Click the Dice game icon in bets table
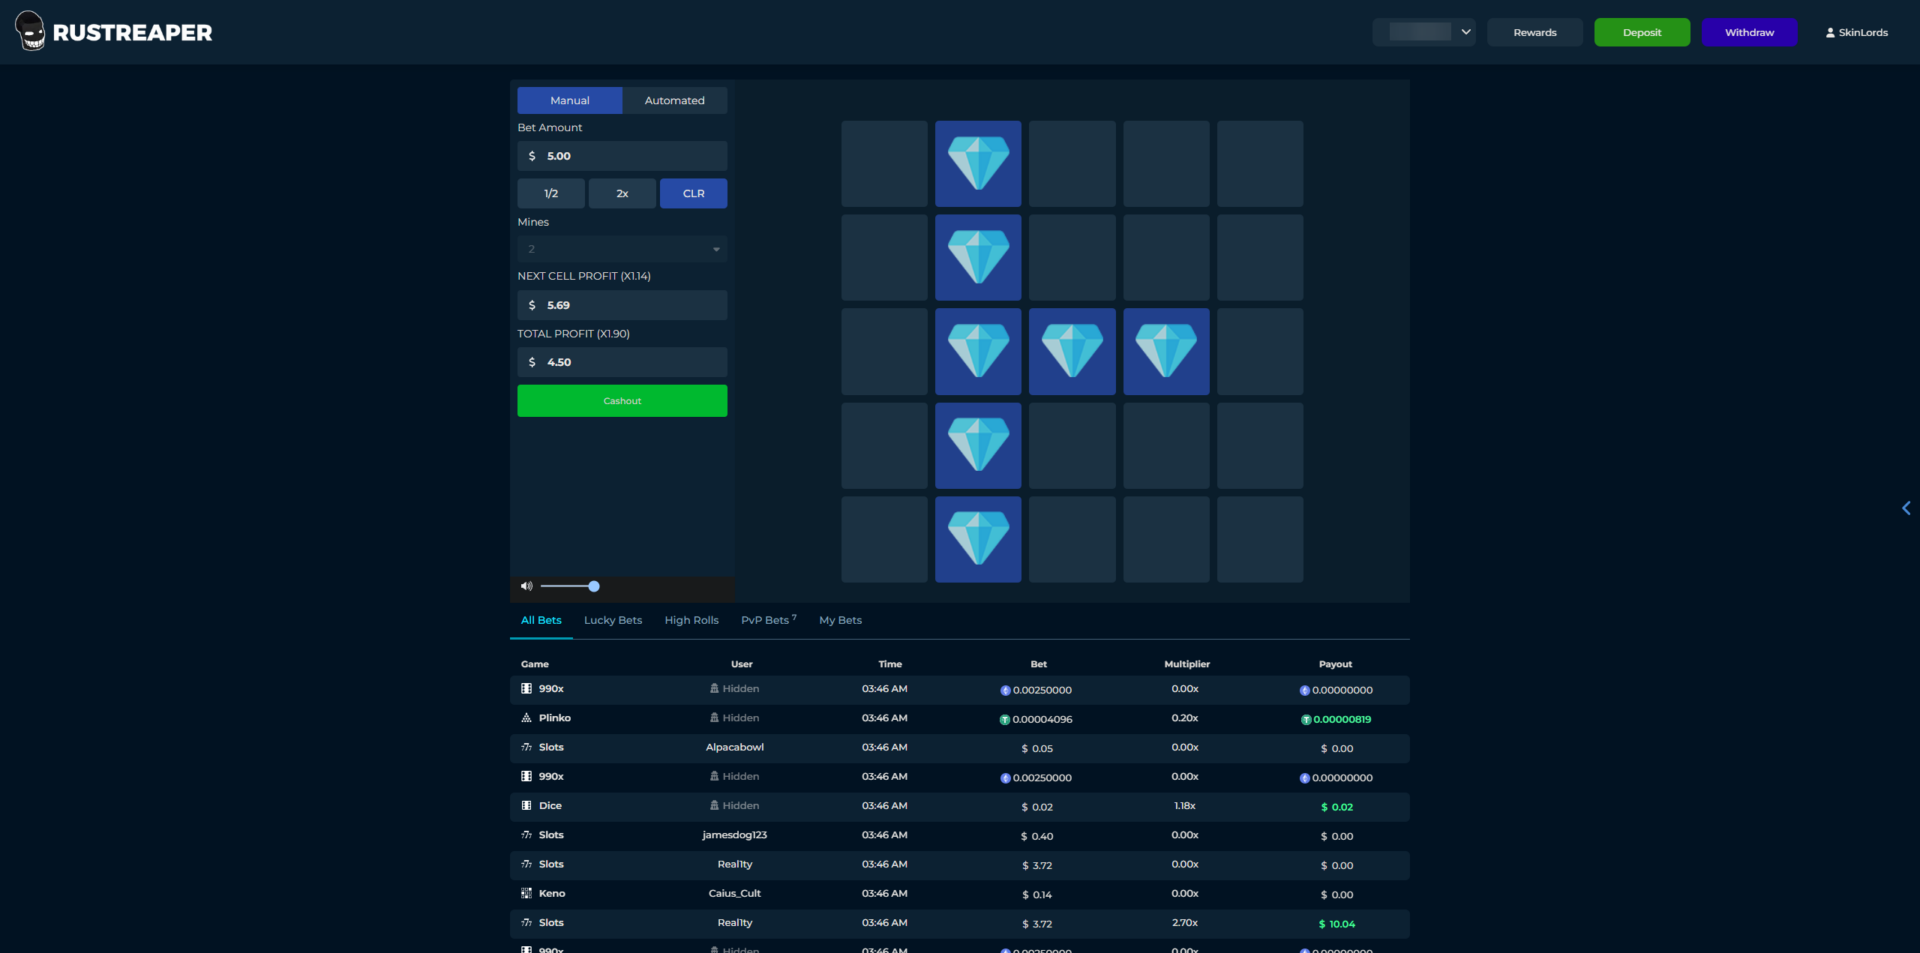The height and width of the screenshot is (953, 1920). [x=526, y=806]
